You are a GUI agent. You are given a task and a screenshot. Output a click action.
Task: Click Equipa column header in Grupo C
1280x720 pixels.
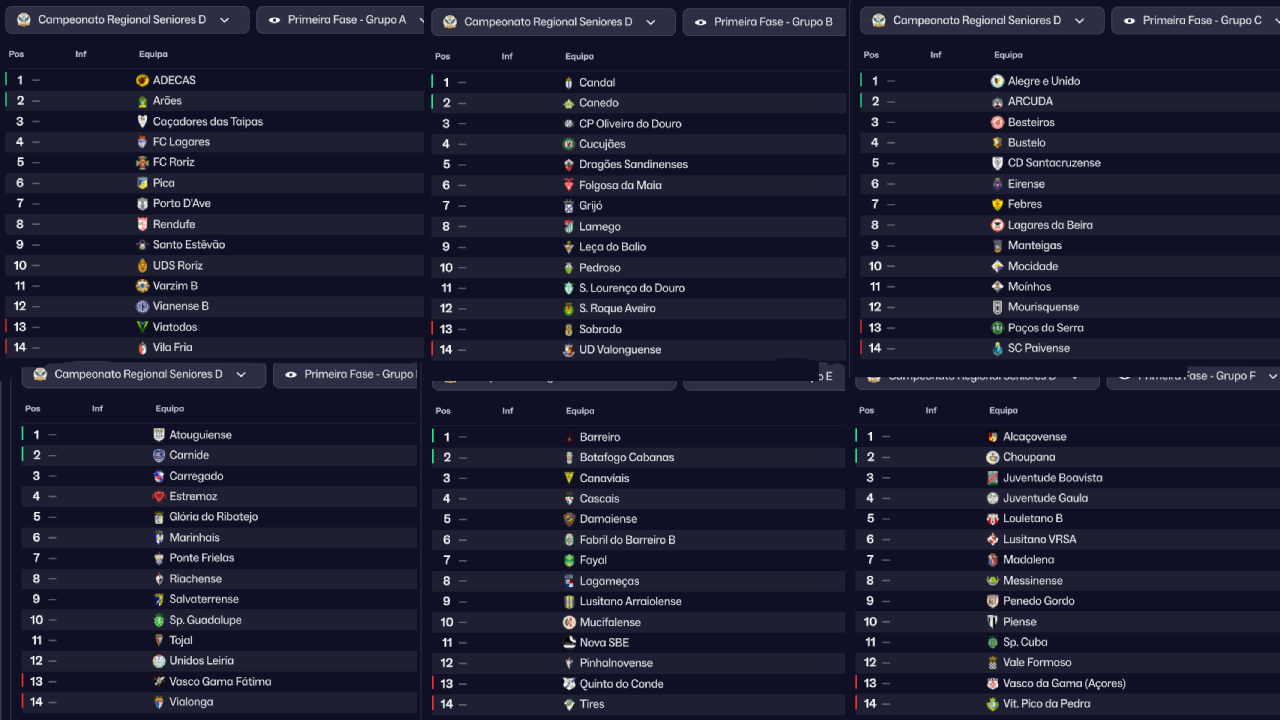coord(1008,55)
